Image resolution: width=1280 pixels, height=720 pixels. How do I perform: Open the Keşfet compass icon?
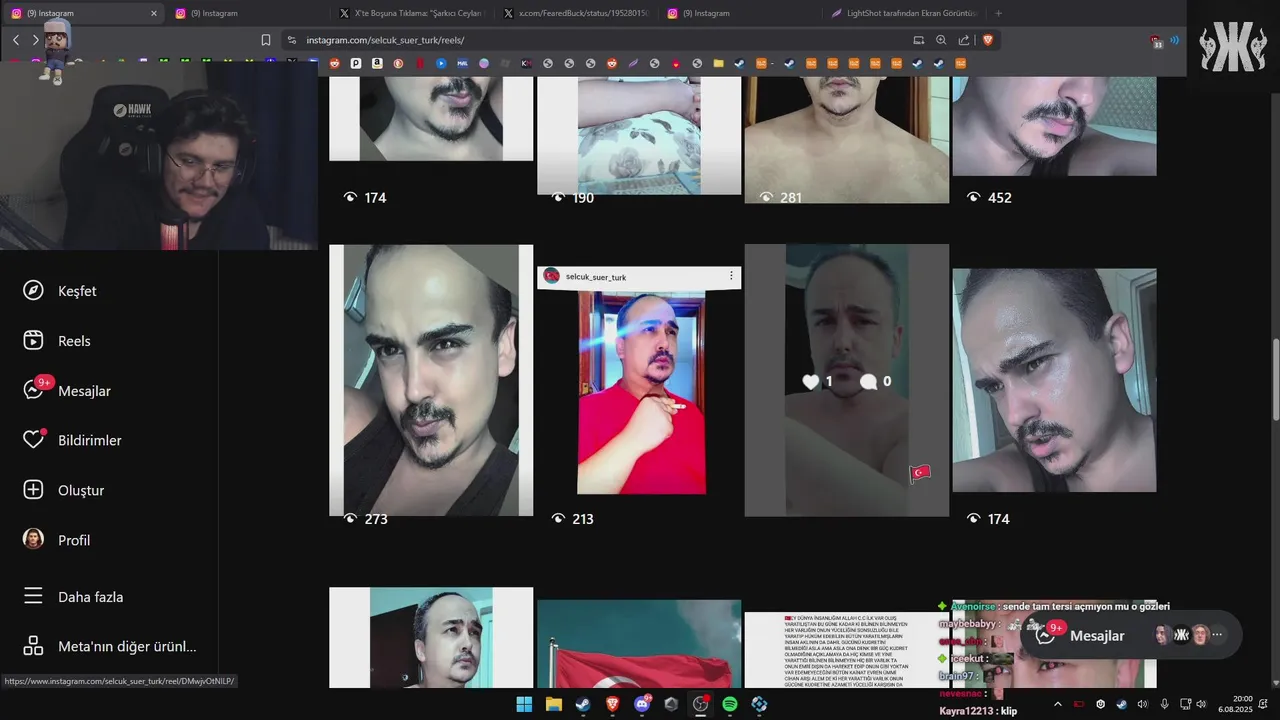33,290
